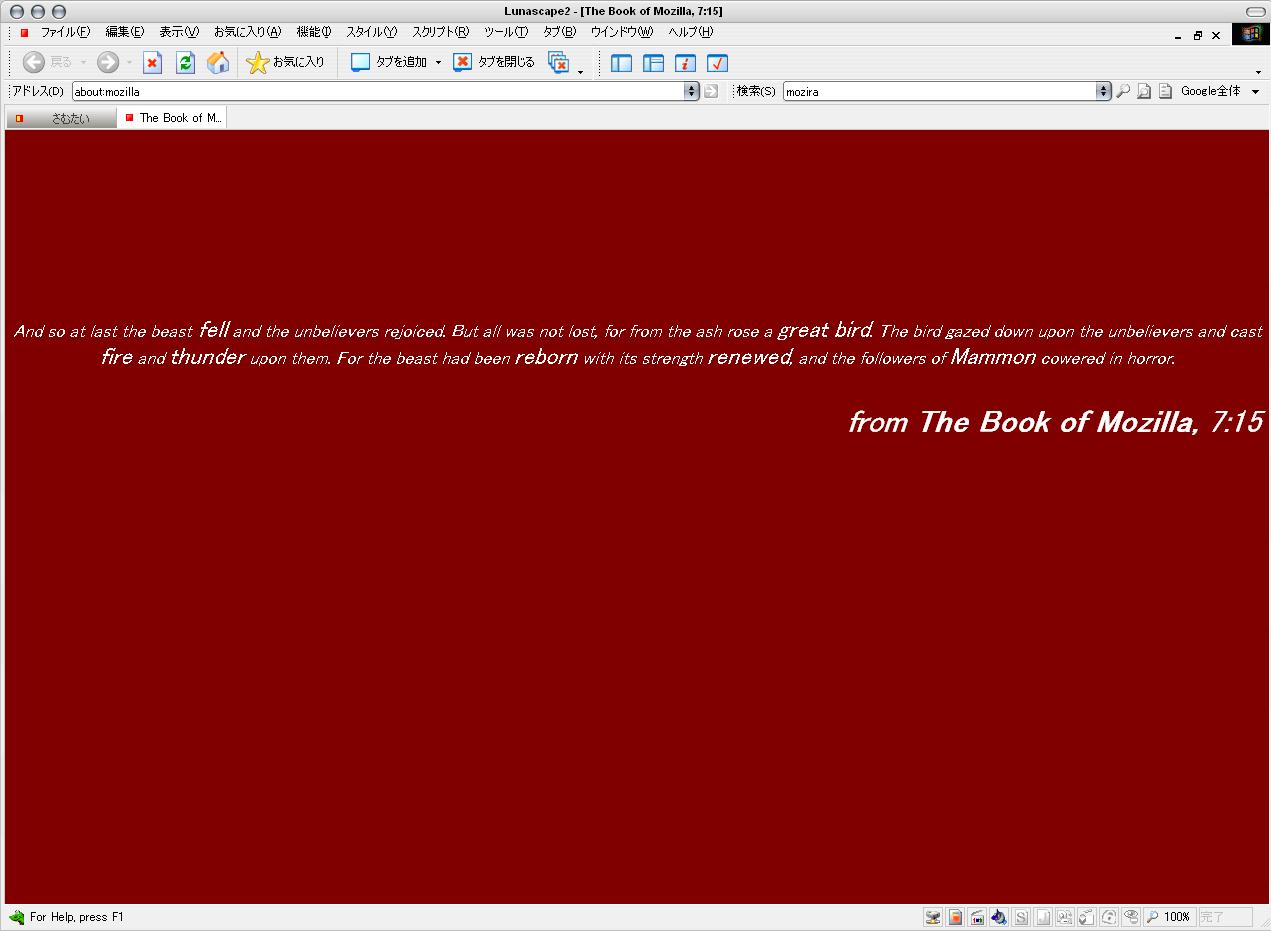Expand the Google全体 search engine dropdown
Viewport: 1271px width, 931px height.
coord(1256,92)
